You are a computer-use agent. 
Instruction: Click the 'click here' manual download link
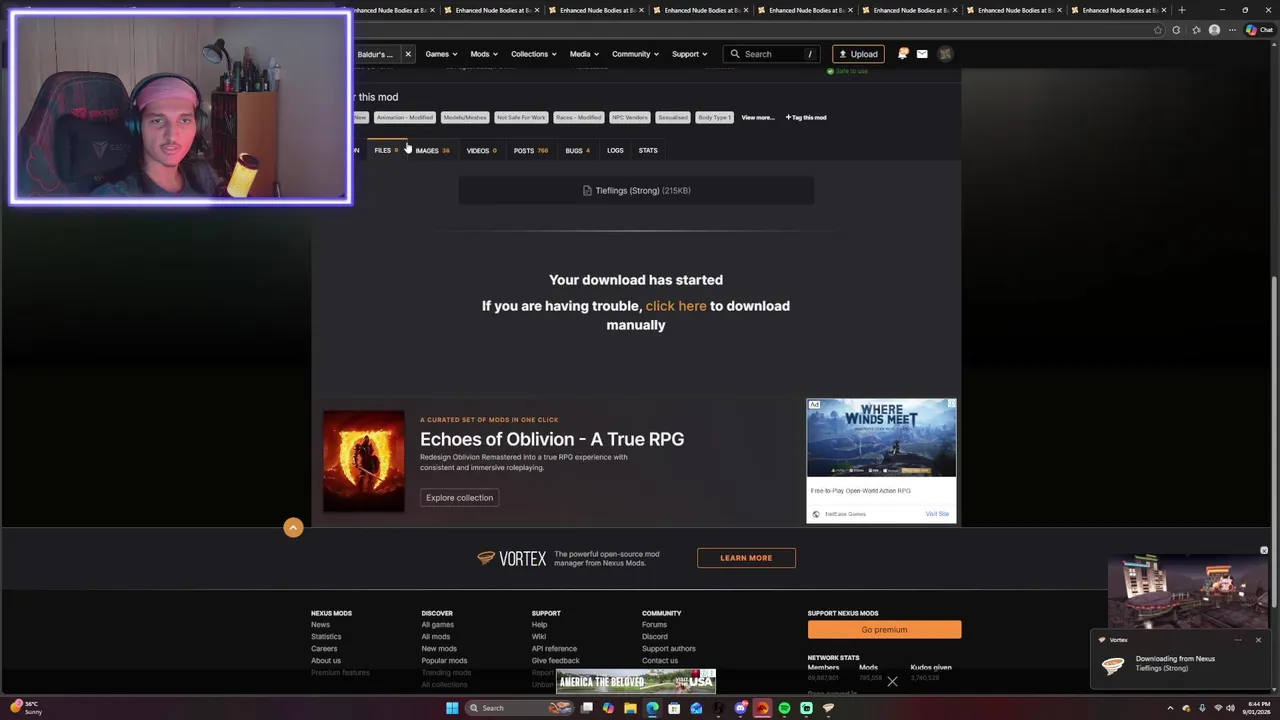tap(676, 306)
